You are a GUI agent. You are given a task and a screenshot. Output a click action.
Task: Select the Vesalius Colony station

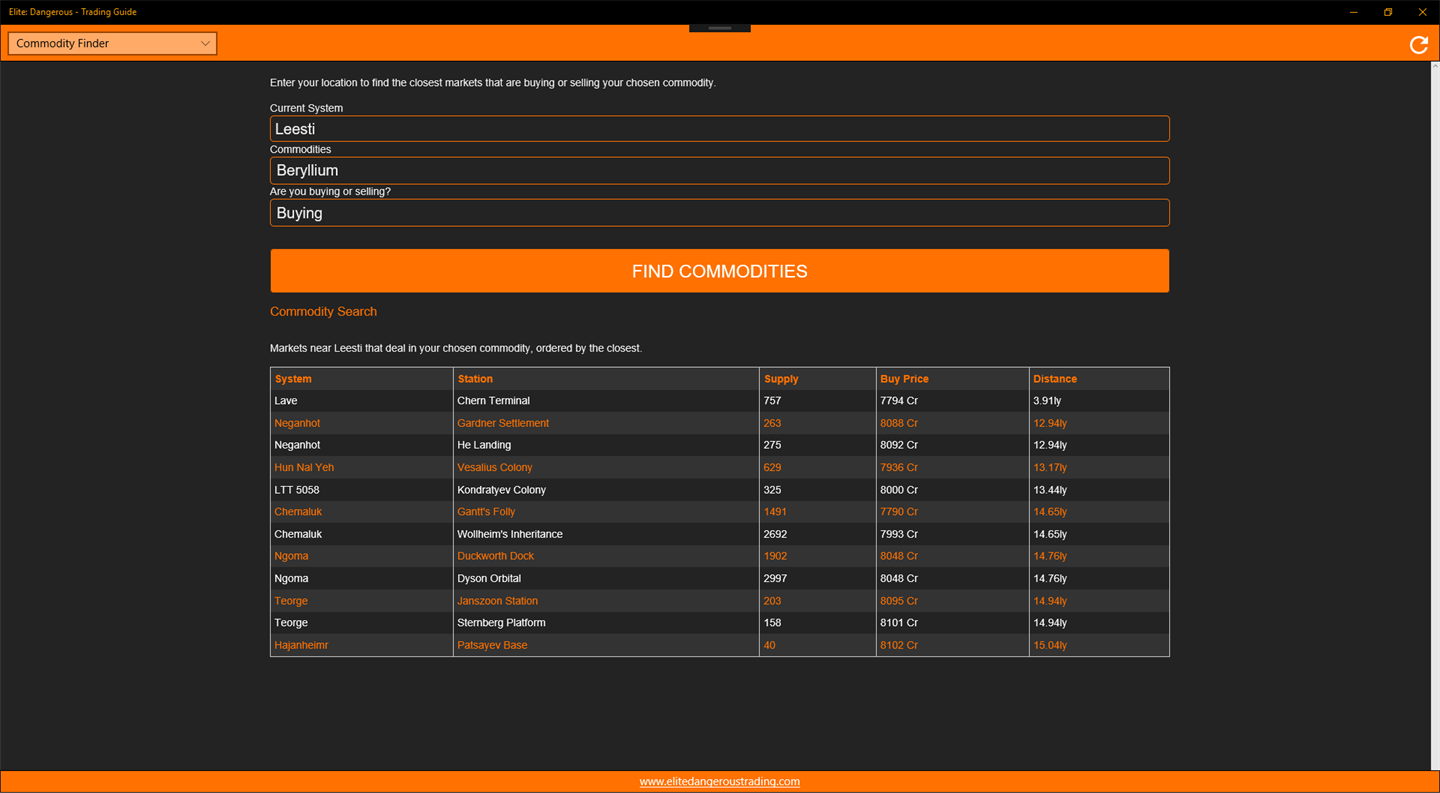(x=495, y=468)
